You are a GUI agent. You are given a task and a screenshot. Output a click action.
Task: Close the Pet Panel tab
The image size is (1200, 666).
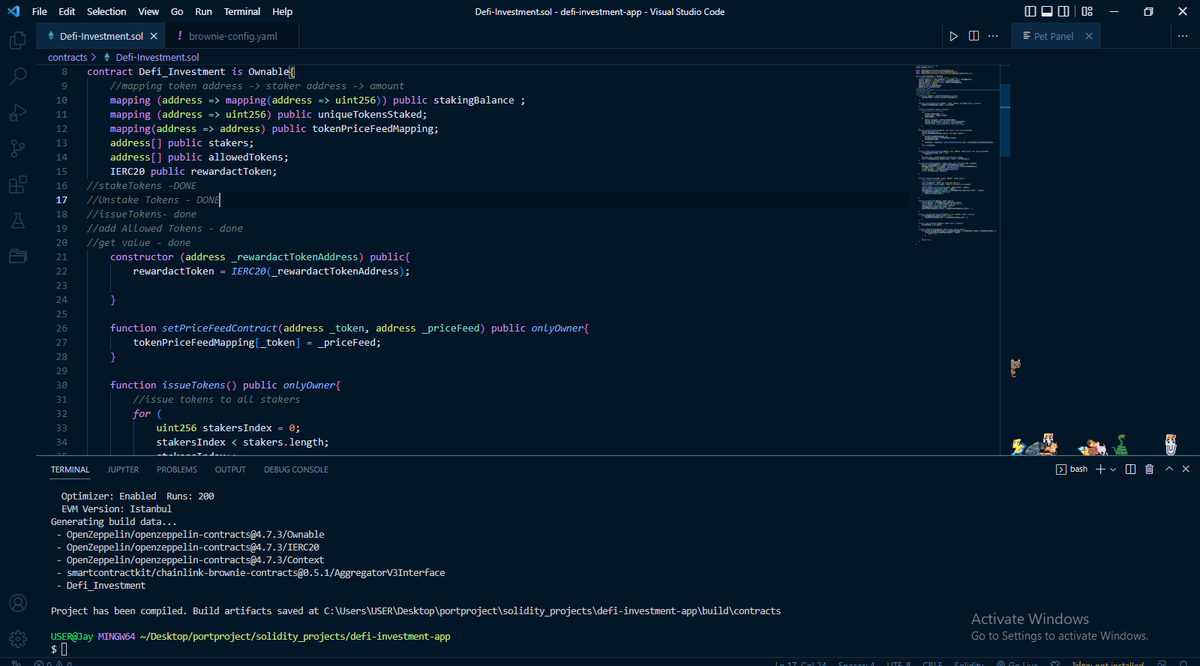pyautogui.click(x=1088, y=36)
